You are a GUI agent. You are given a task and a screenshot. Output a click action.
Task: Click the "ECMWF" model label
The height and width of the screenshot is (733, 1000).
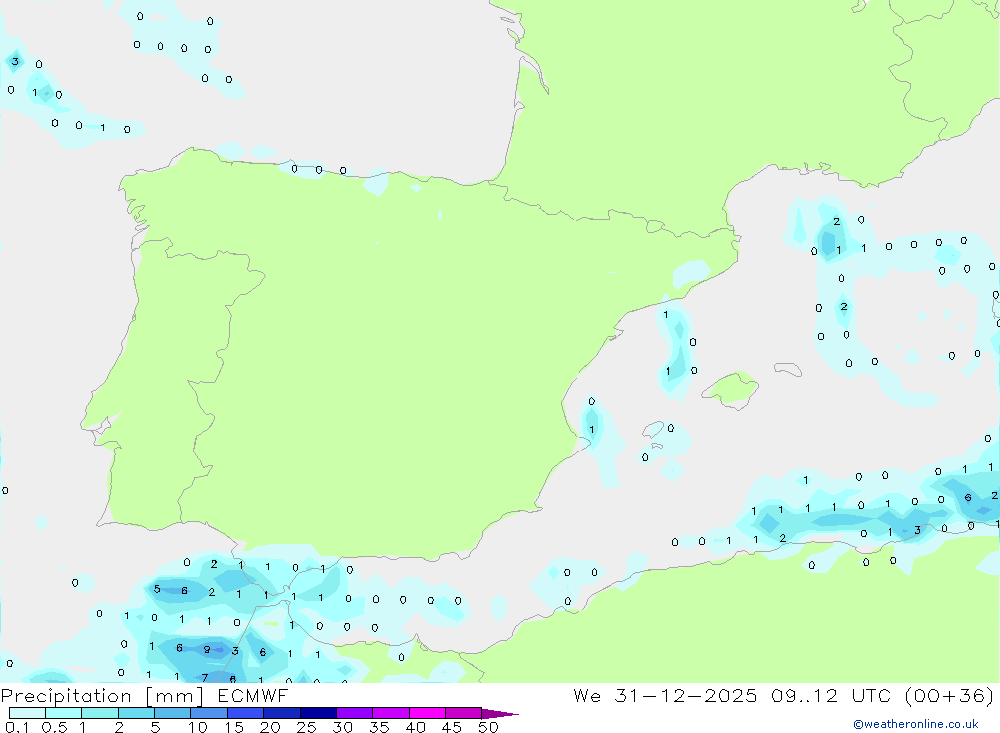pos(253,695)
